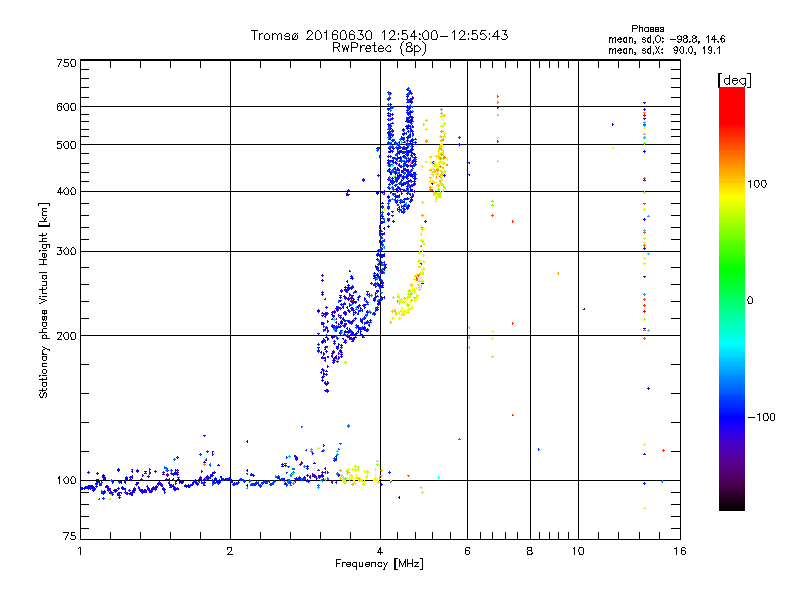
Task: Click the y-axis tick label '600'
Action: point(66,107)
